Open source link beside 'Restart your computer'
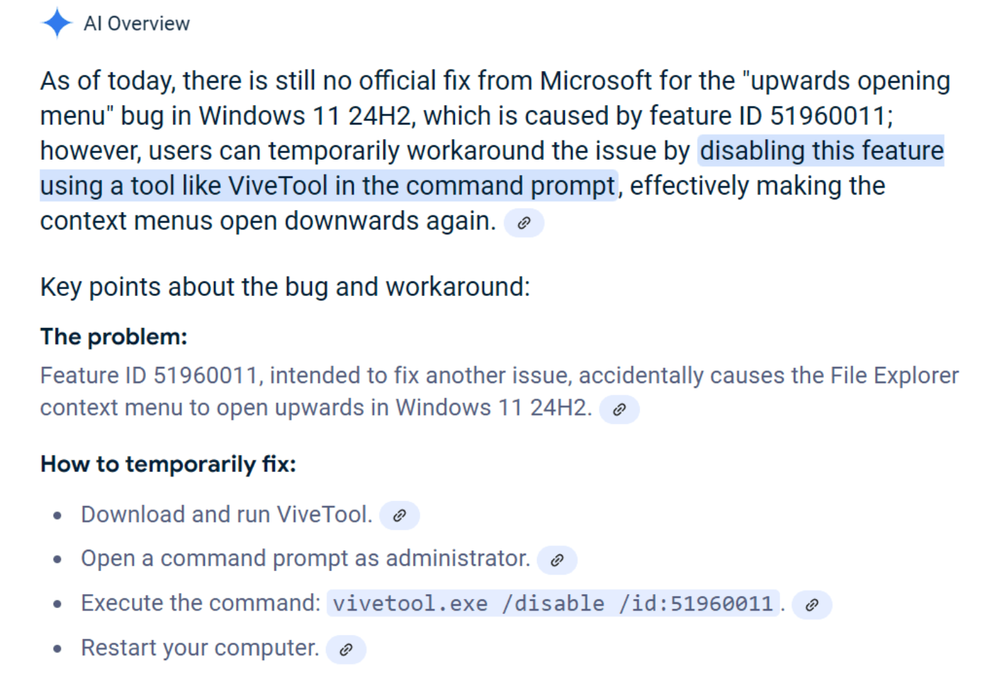Screen dimensions: 999x697 (346, 650)
